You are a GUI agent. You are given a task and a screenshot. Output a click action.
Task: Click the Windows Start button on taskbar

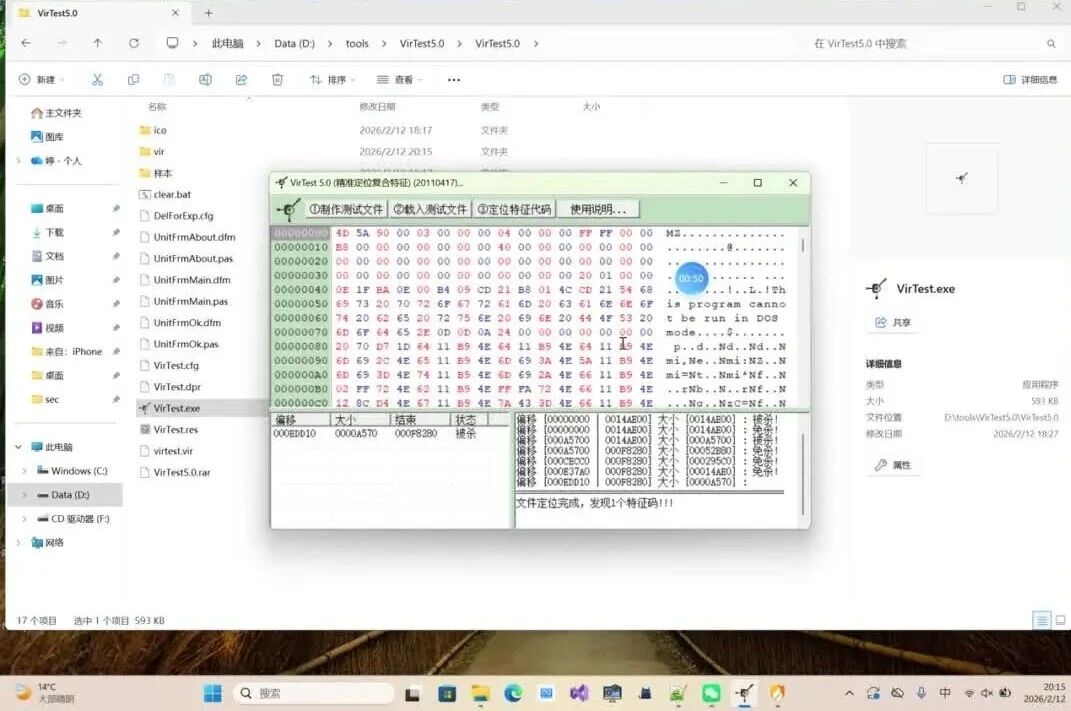click(212, 693)
